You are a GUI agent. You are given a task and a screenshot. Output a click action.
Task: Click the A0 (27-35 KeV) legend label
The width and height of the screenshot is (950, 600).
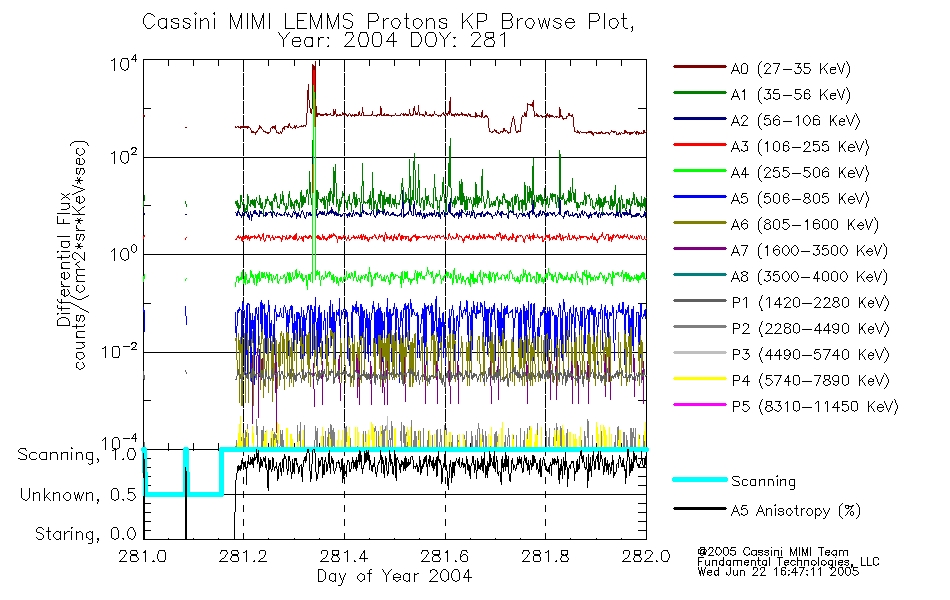(x=790, y=69)
